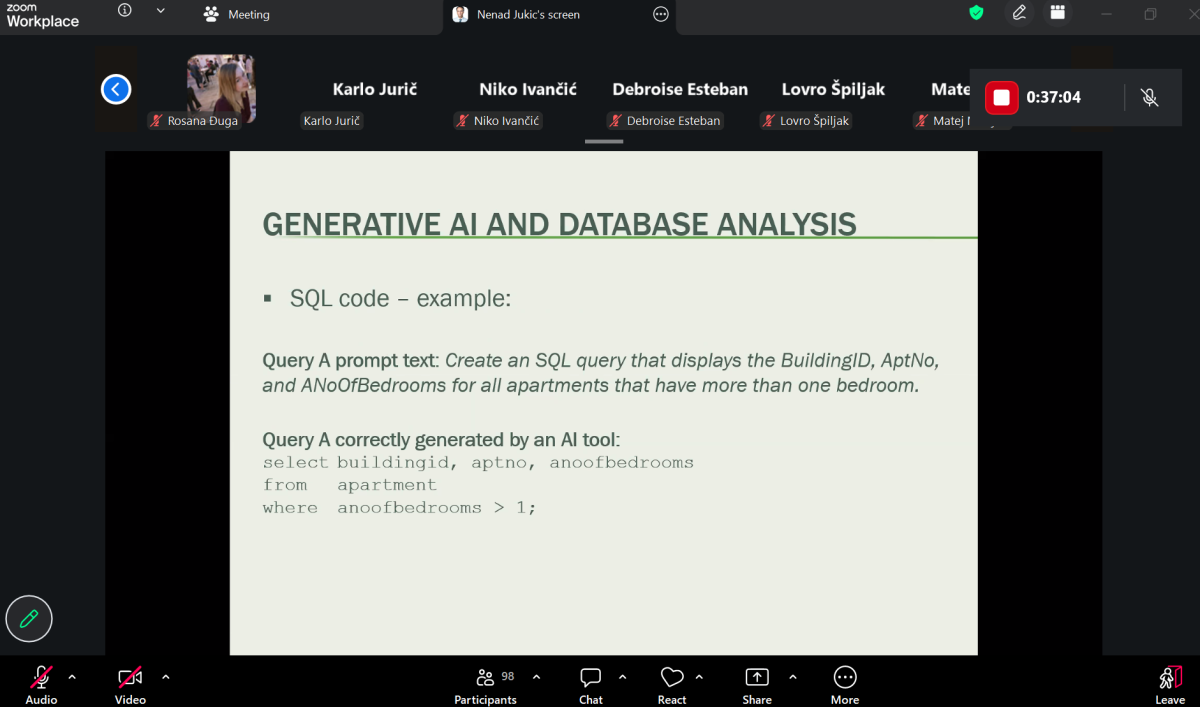Unmute microphone with the Audio button
Image resolution: width=1200 pixels, height=707 pixels.
pos(41,685)
